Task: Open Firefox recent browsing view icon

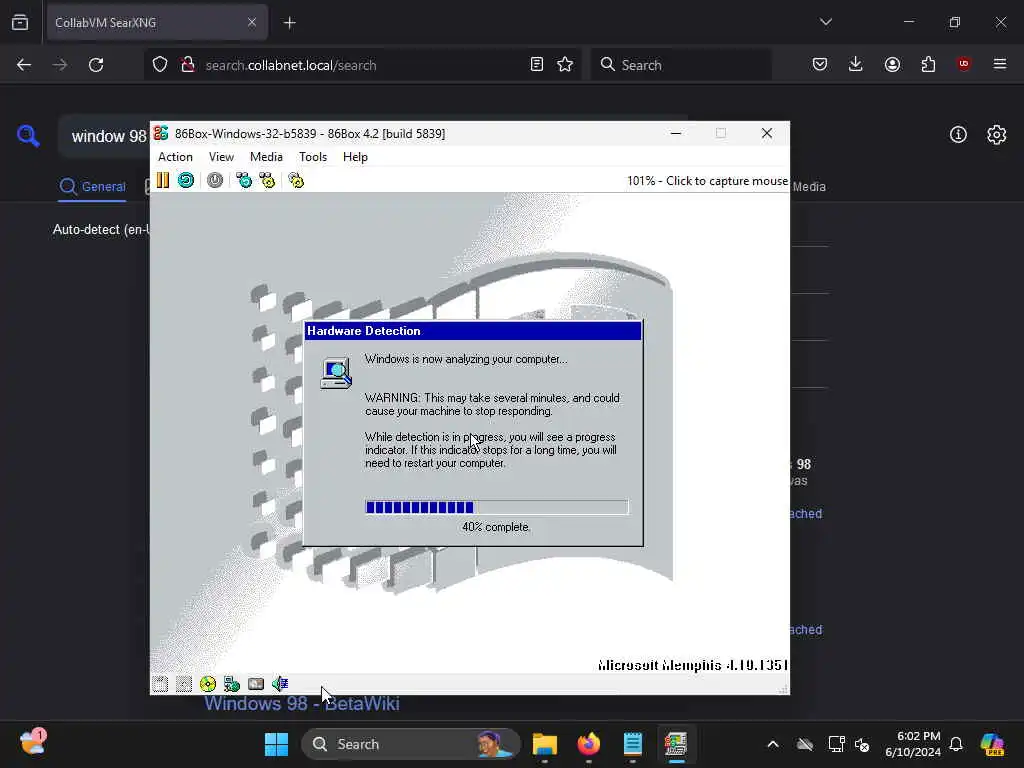Action: tap(20, 22)
